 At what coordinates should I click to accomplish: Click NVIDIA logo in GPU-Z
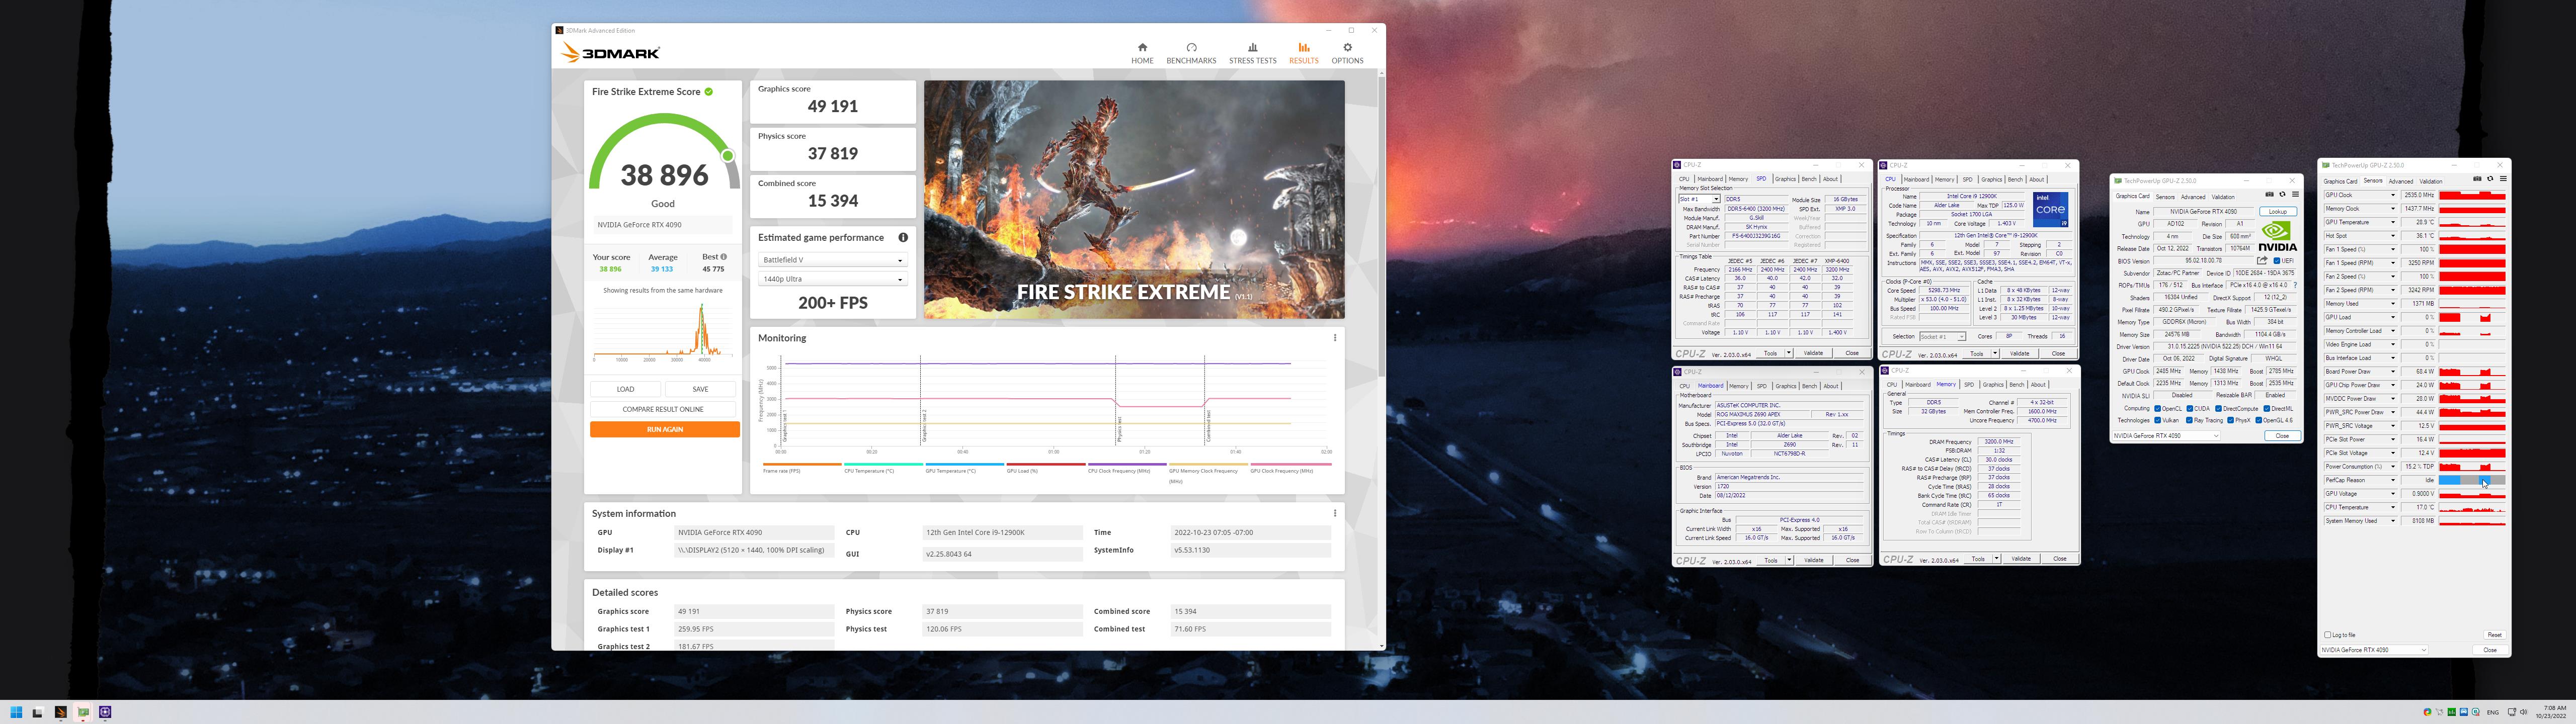2277,236
